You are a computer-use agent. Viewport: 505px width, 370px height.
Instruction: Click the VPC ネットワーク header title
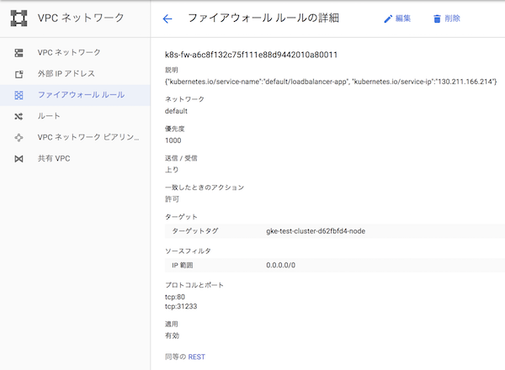click(81, 18)
